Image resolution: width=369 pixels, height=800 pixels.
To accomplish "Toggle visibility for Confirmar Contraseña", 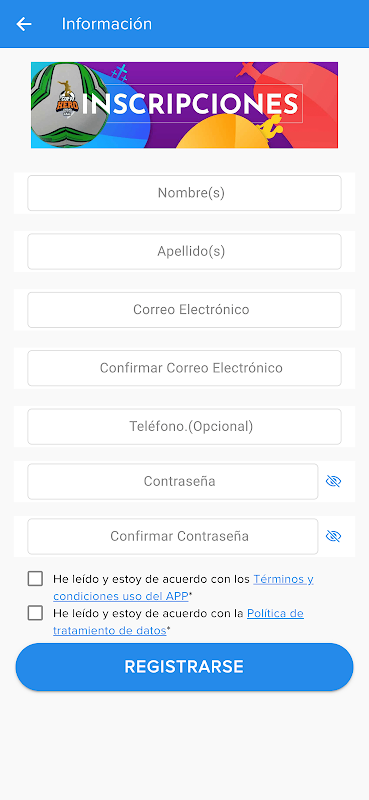I will tap(333, 536).
